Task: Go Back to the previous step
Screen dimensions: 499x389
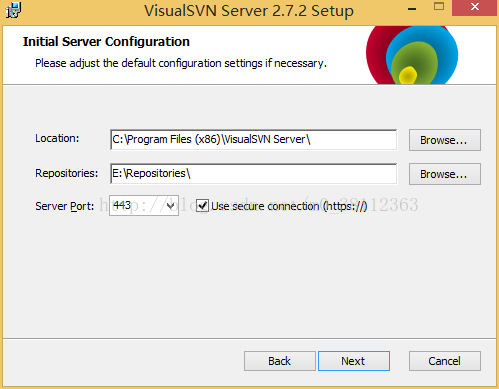Action: coord(280,361)
